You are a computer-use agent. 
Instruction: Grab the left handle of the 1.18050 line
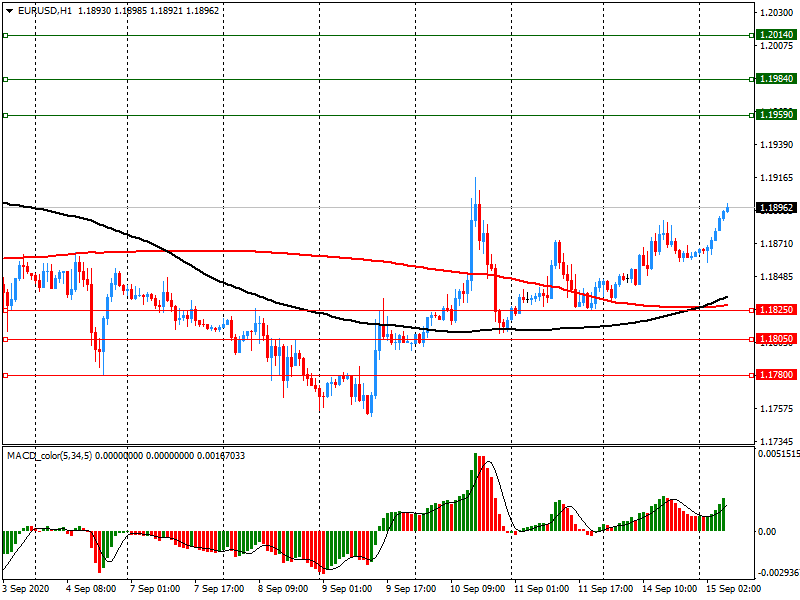click(6, 339)
